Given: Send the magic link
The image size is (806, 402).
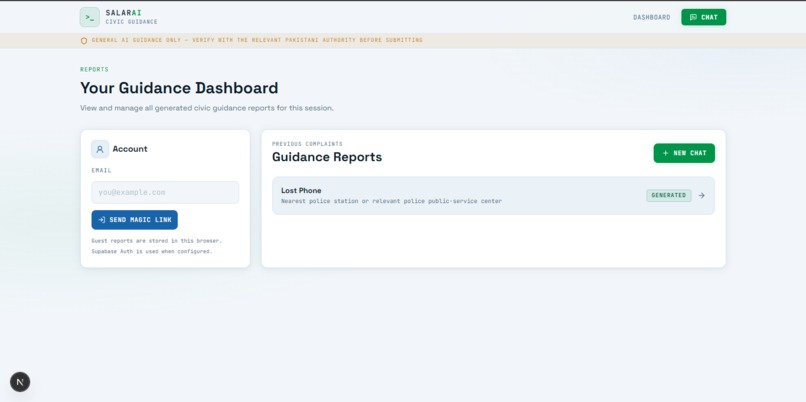Looking at the screenshot, I should 135,220.
